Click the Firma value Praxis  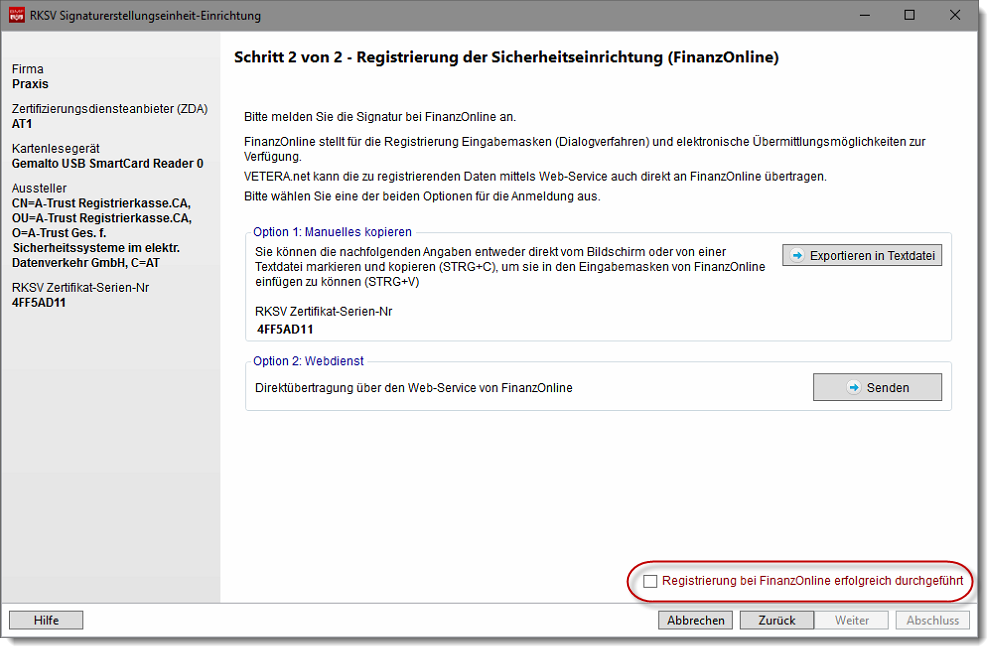[x=30, y=84]
